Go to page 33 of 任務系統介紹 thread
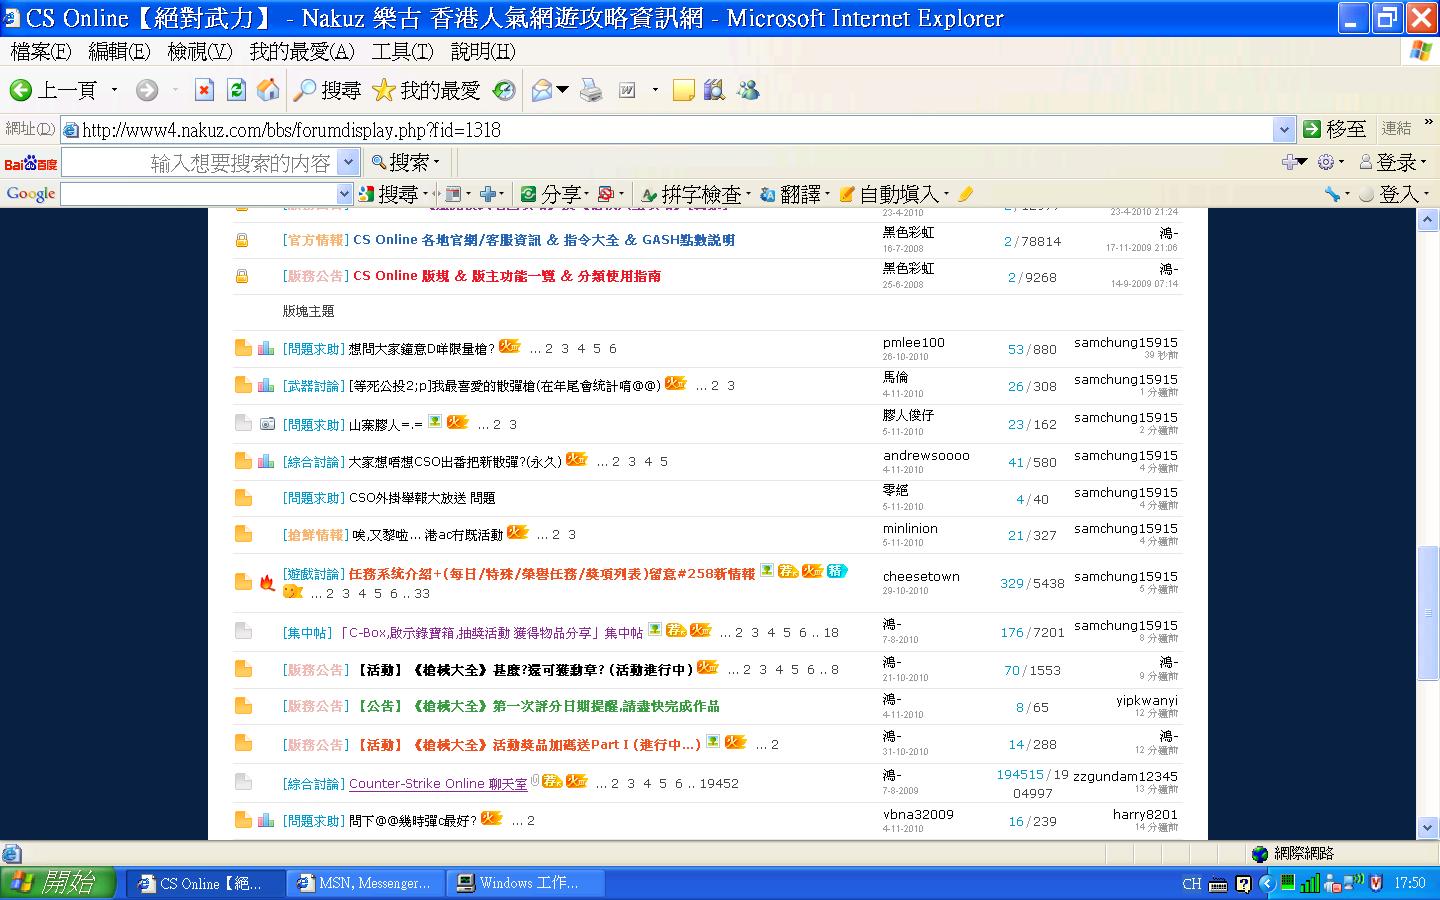This screenshot has height=900, width=1440. (x=422, y=593)
